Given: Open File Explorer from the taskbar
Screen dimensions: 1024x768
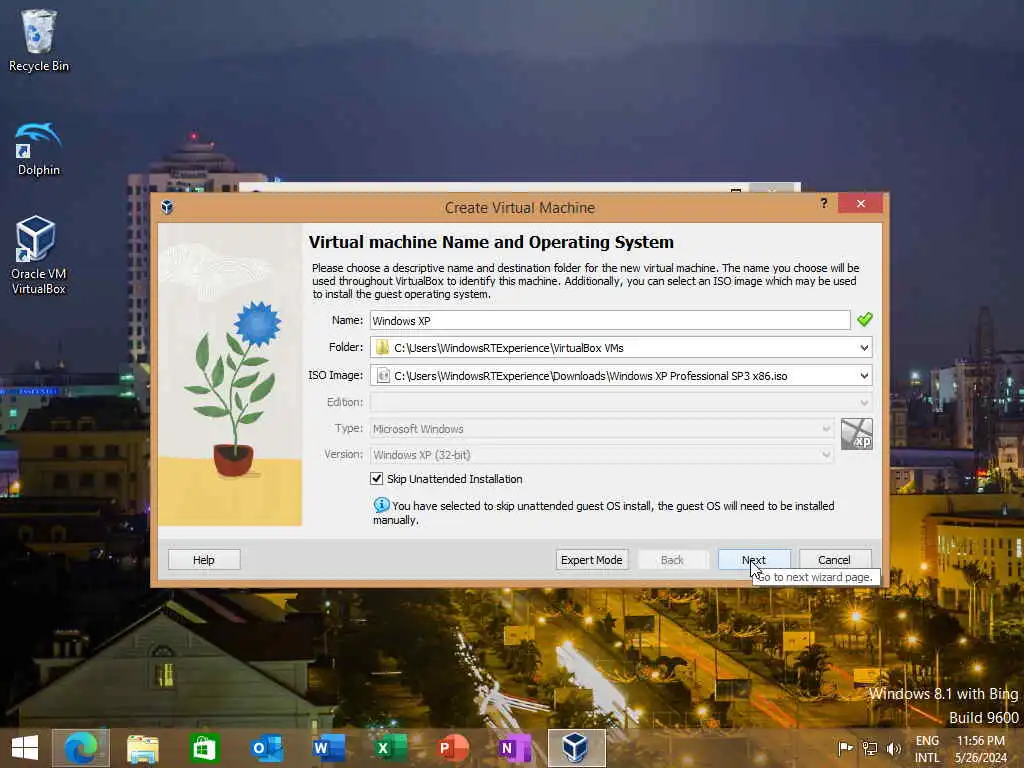Looking at the screenshot, I should point(142,748).
